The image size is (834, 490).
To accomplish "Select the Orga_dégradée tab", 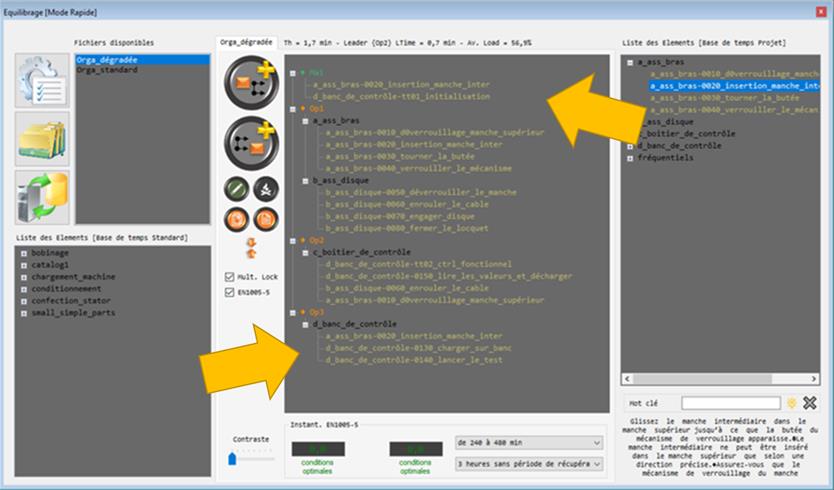I will 246,42.
